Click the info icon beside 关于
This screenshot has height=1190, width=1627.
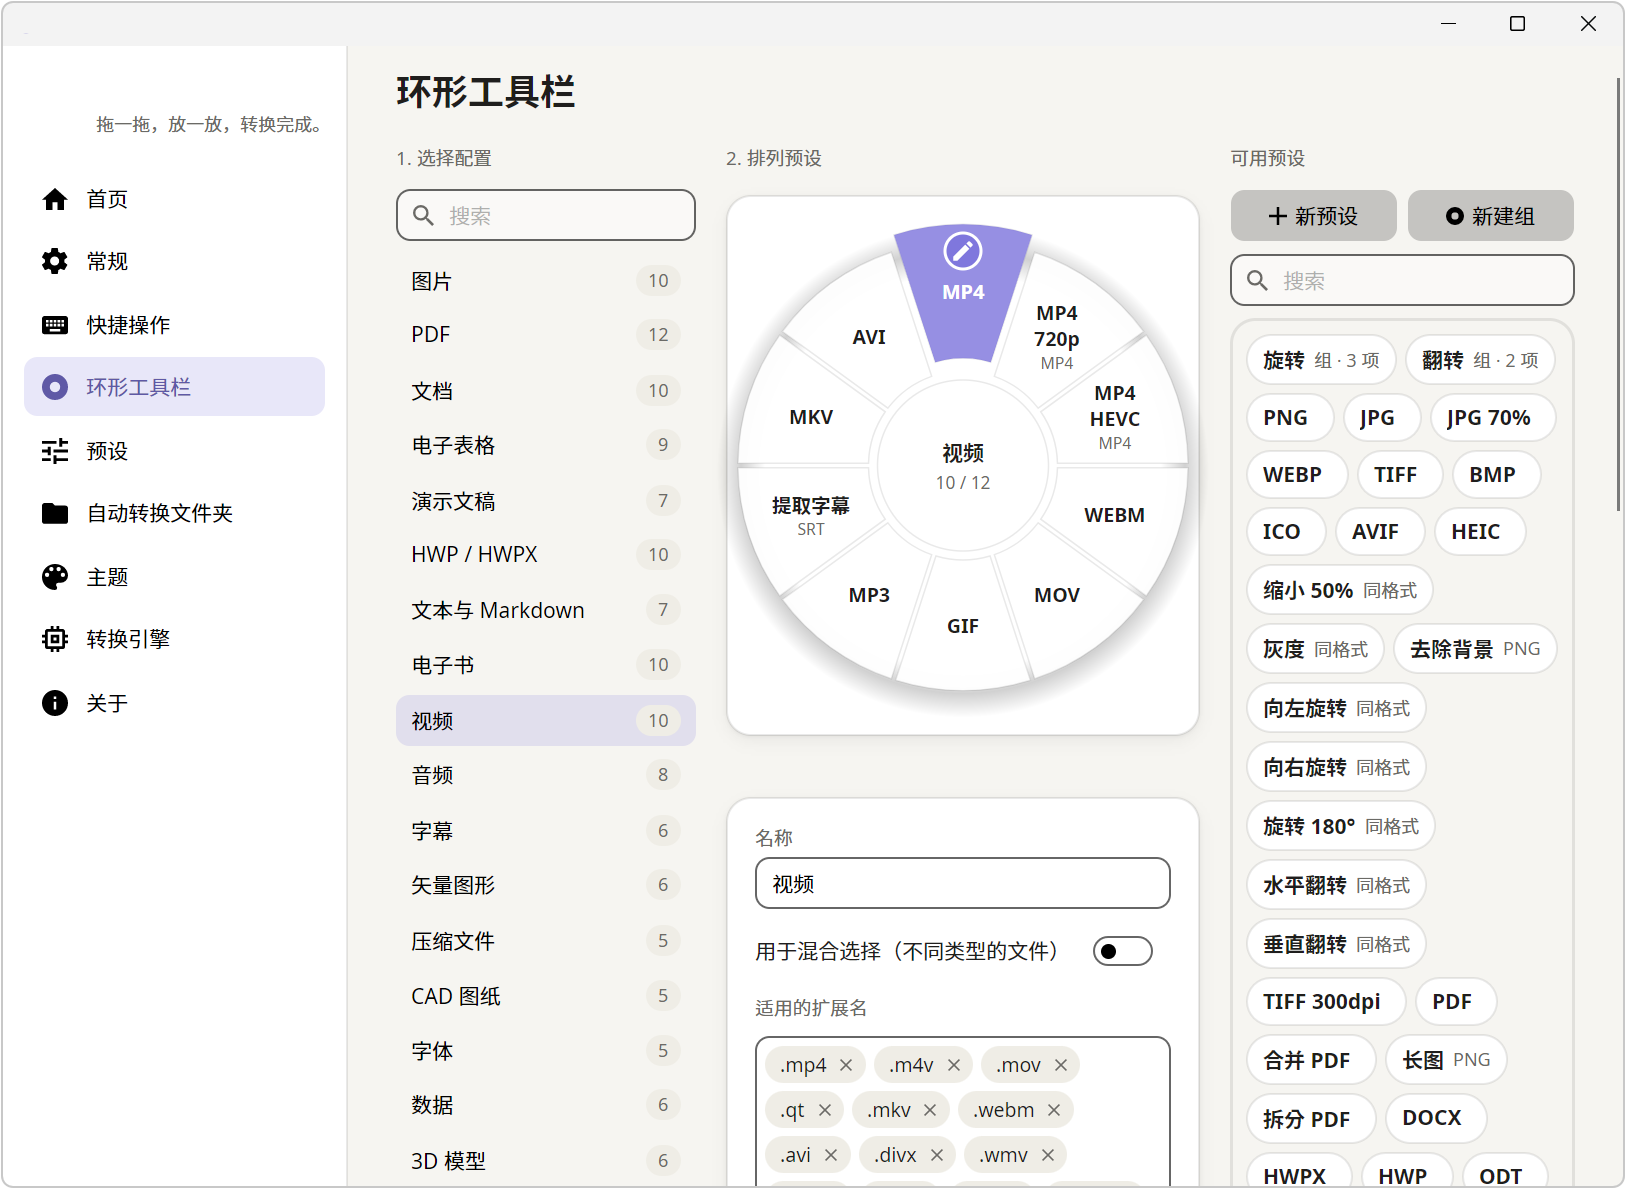[55, 703]
